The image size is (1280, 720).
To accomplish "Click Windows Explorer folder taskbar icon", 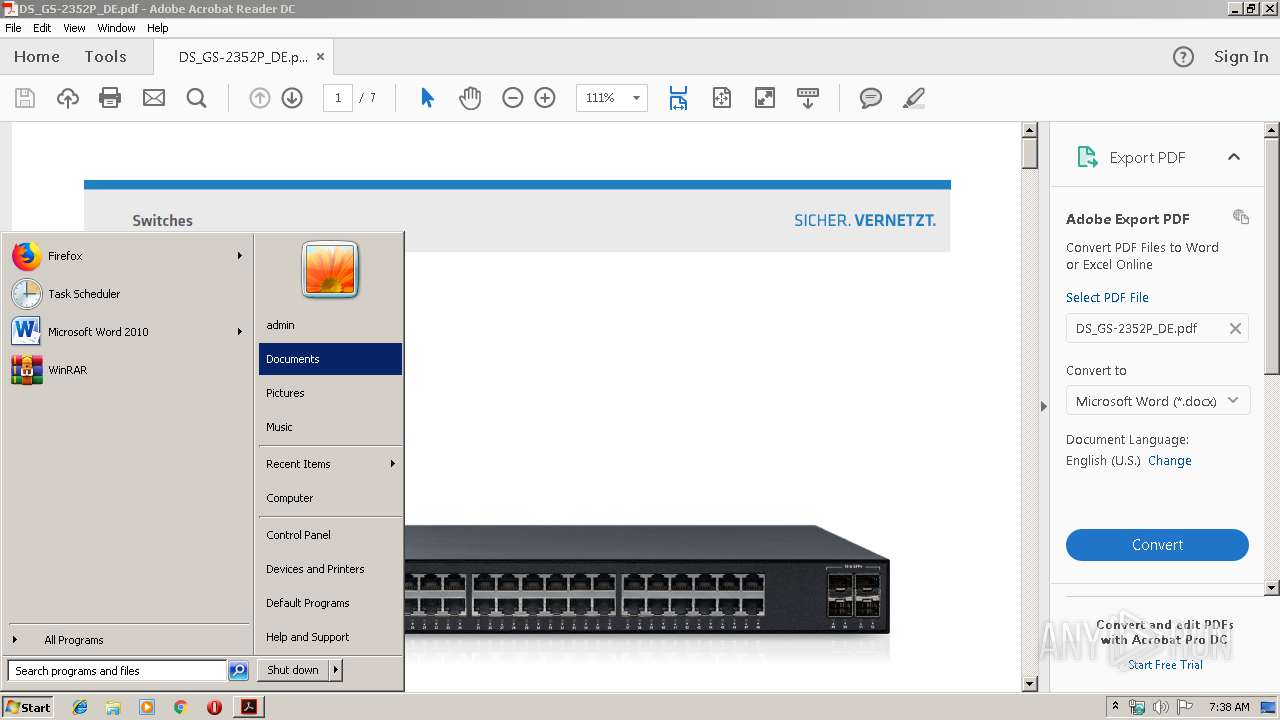I will 113,707.
